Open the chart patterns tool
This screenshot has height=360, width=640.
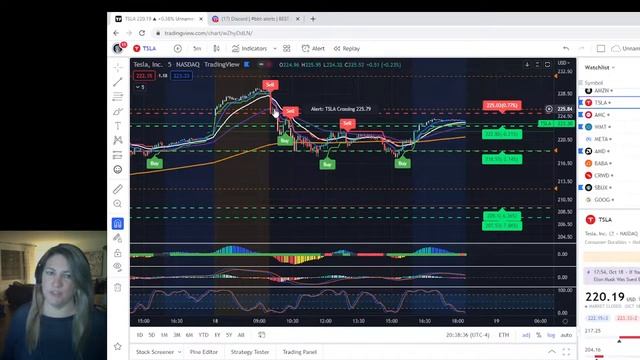118,140
